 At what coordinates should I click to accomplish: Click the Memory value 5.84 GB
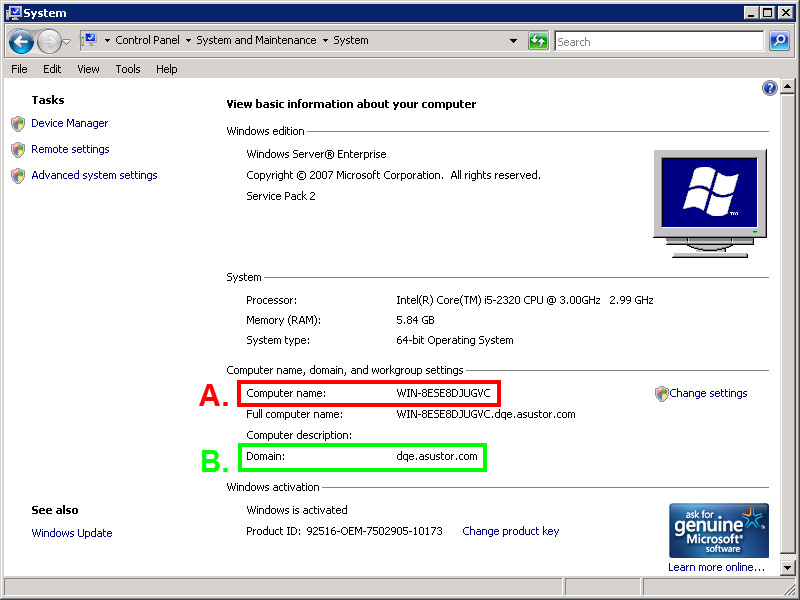(x=415, y=320)
